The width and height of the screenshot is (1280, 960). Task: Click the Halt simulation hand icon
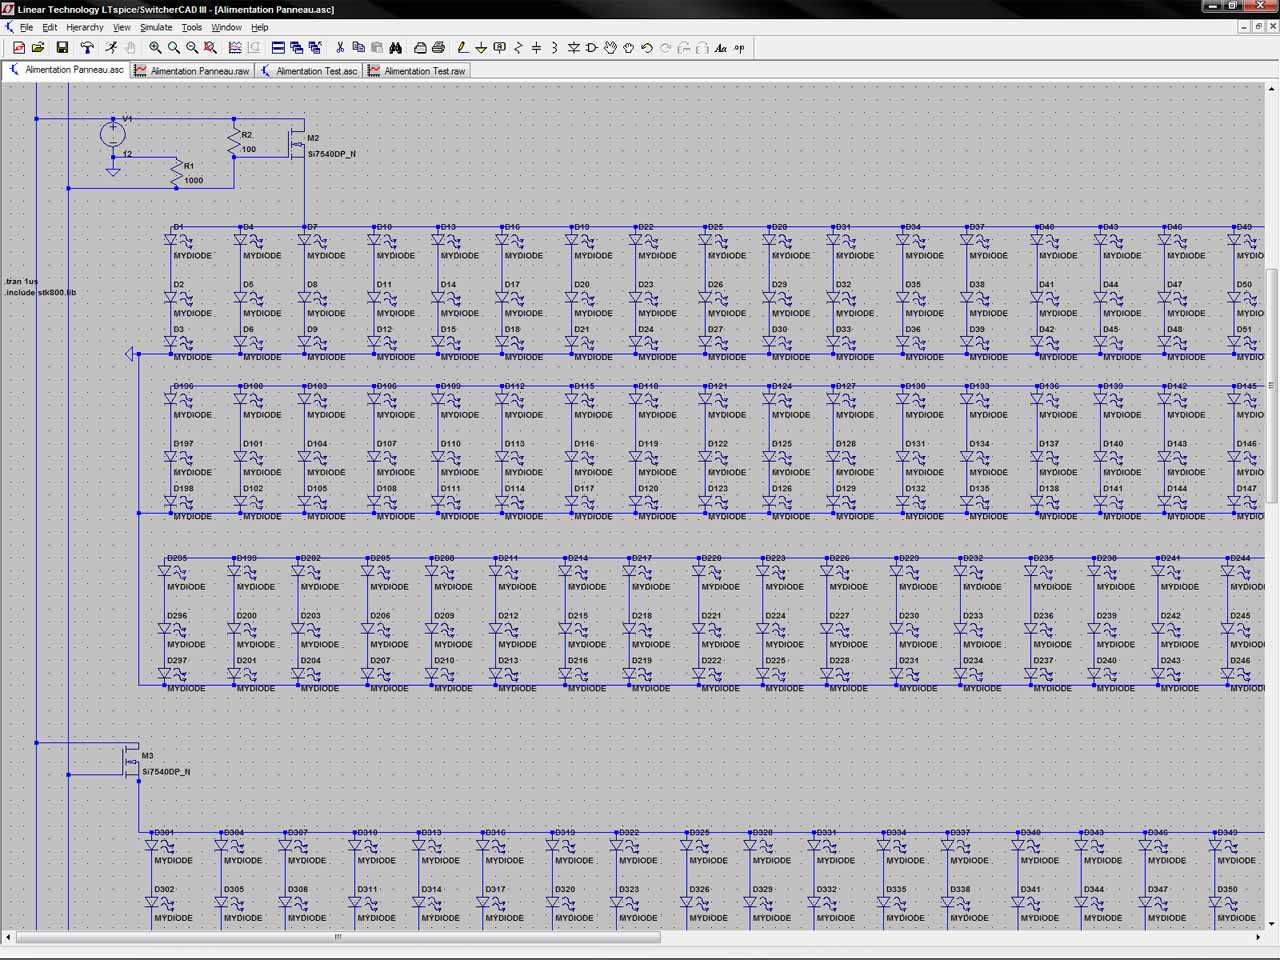click(130, 48)
